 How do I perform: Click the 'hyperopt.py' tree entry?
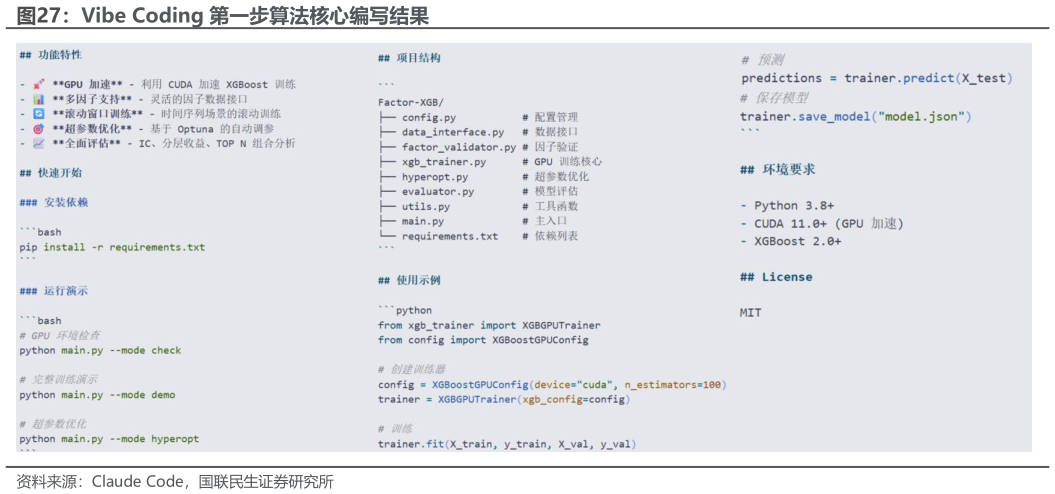[435, 176]
